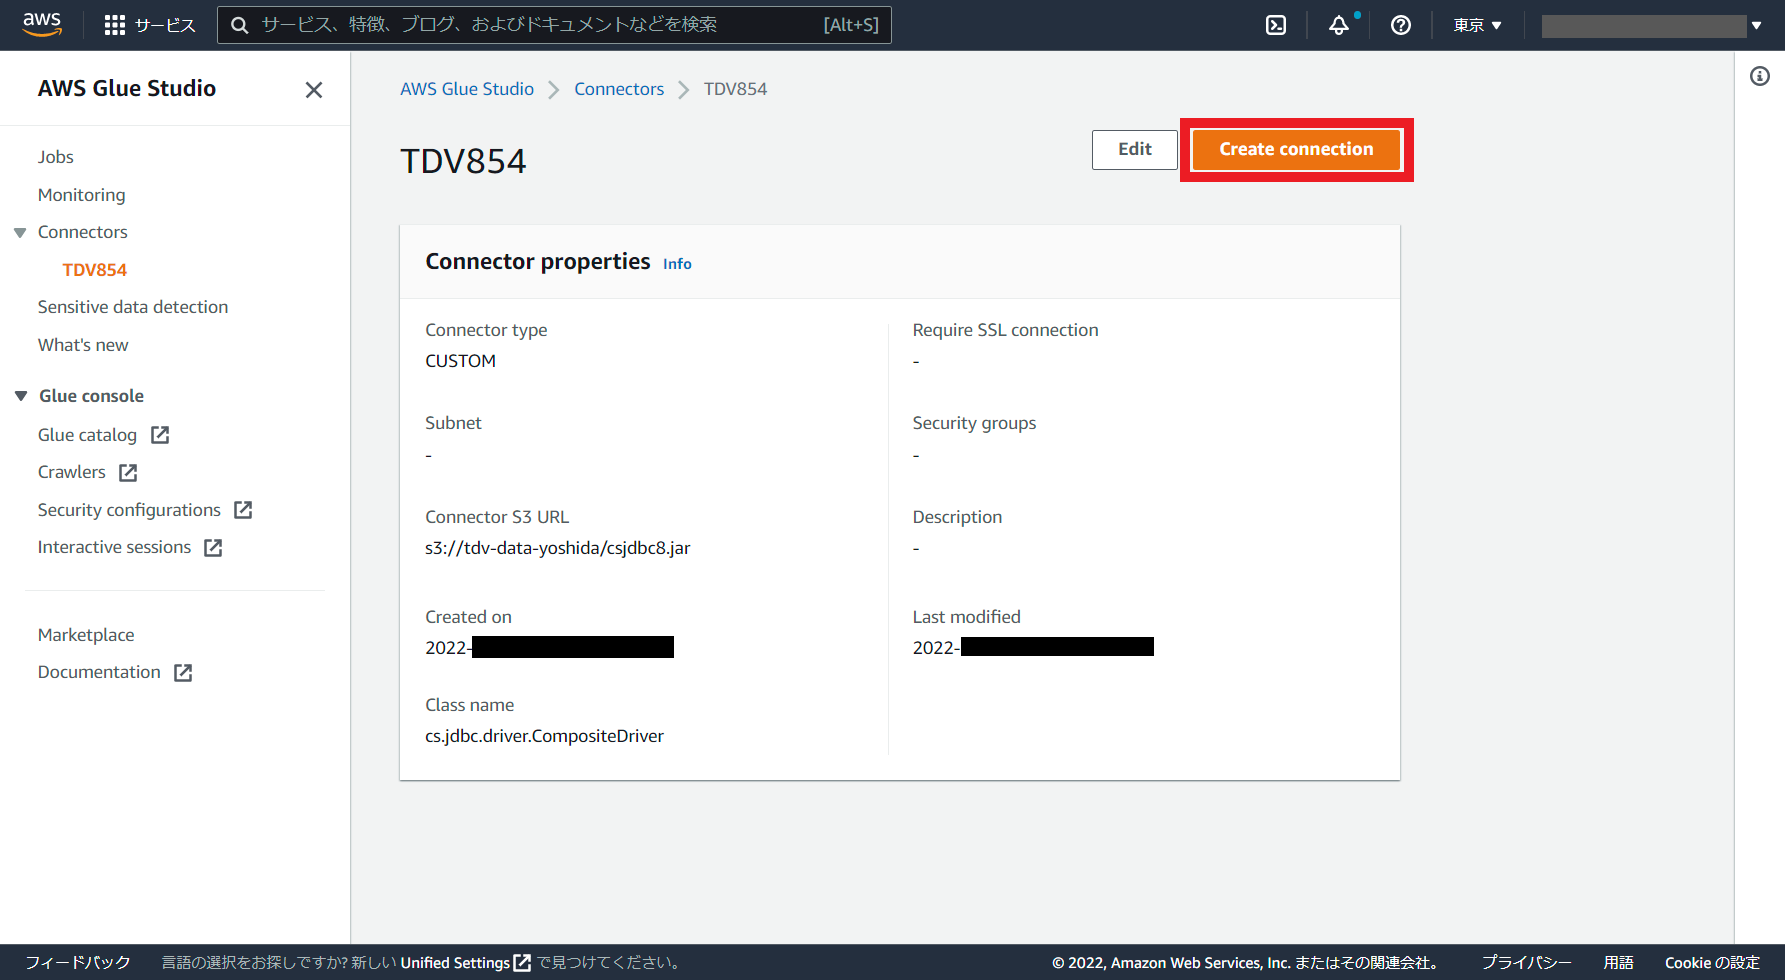Collapse the Glue console section
The height and width of the screenshot is (980, 1785).
(21, 396)
